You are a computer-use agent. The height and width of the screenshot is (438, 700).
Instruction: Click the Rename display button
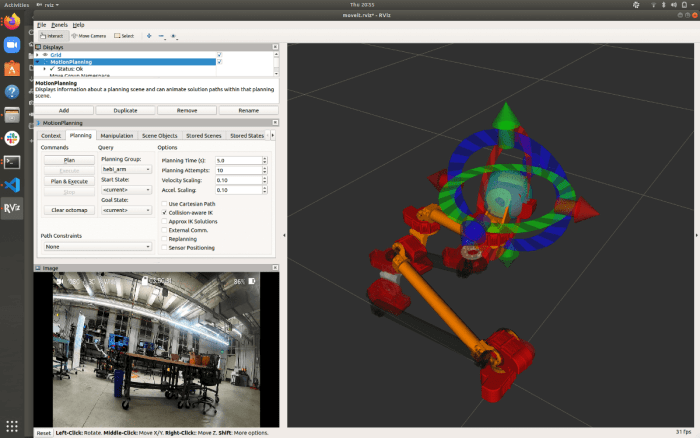point(249,110)
